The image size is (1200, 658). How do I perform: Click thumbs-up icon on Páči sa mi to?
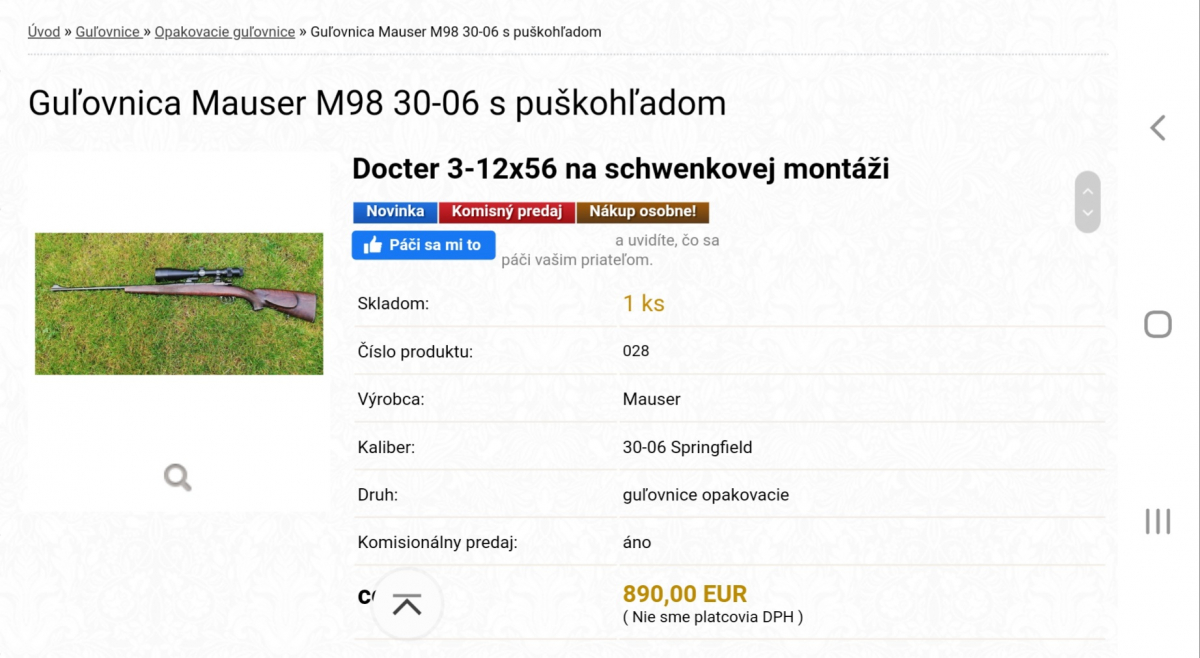373,245
